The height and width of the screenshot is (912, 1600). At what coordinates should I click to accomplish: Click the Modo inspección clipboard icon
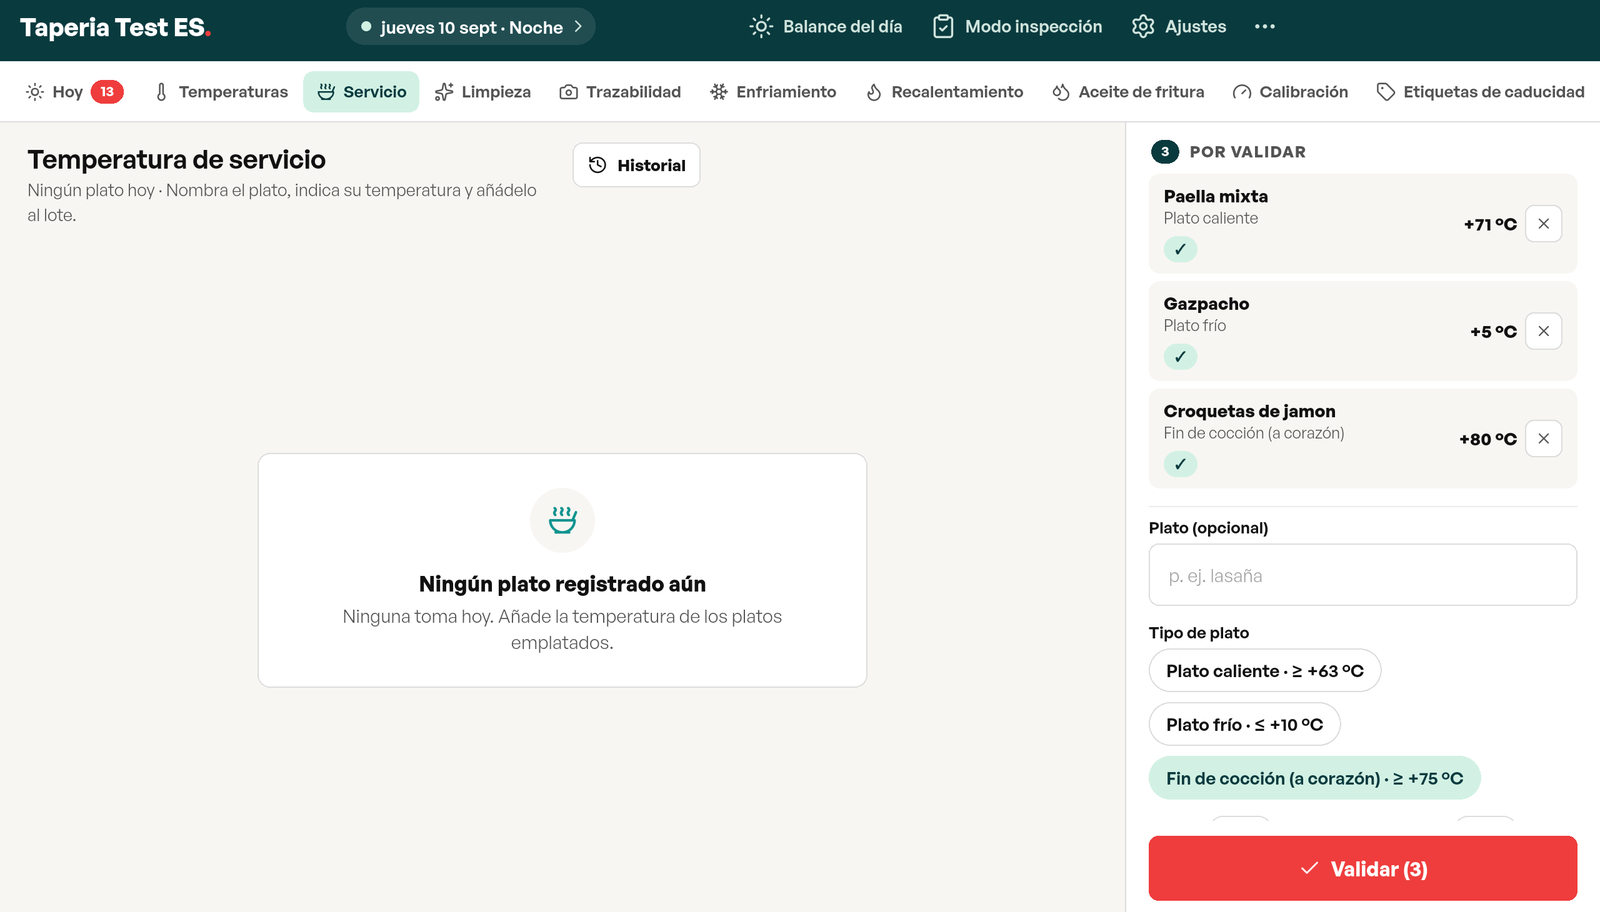pyautogui.click(x=943, y=27)
